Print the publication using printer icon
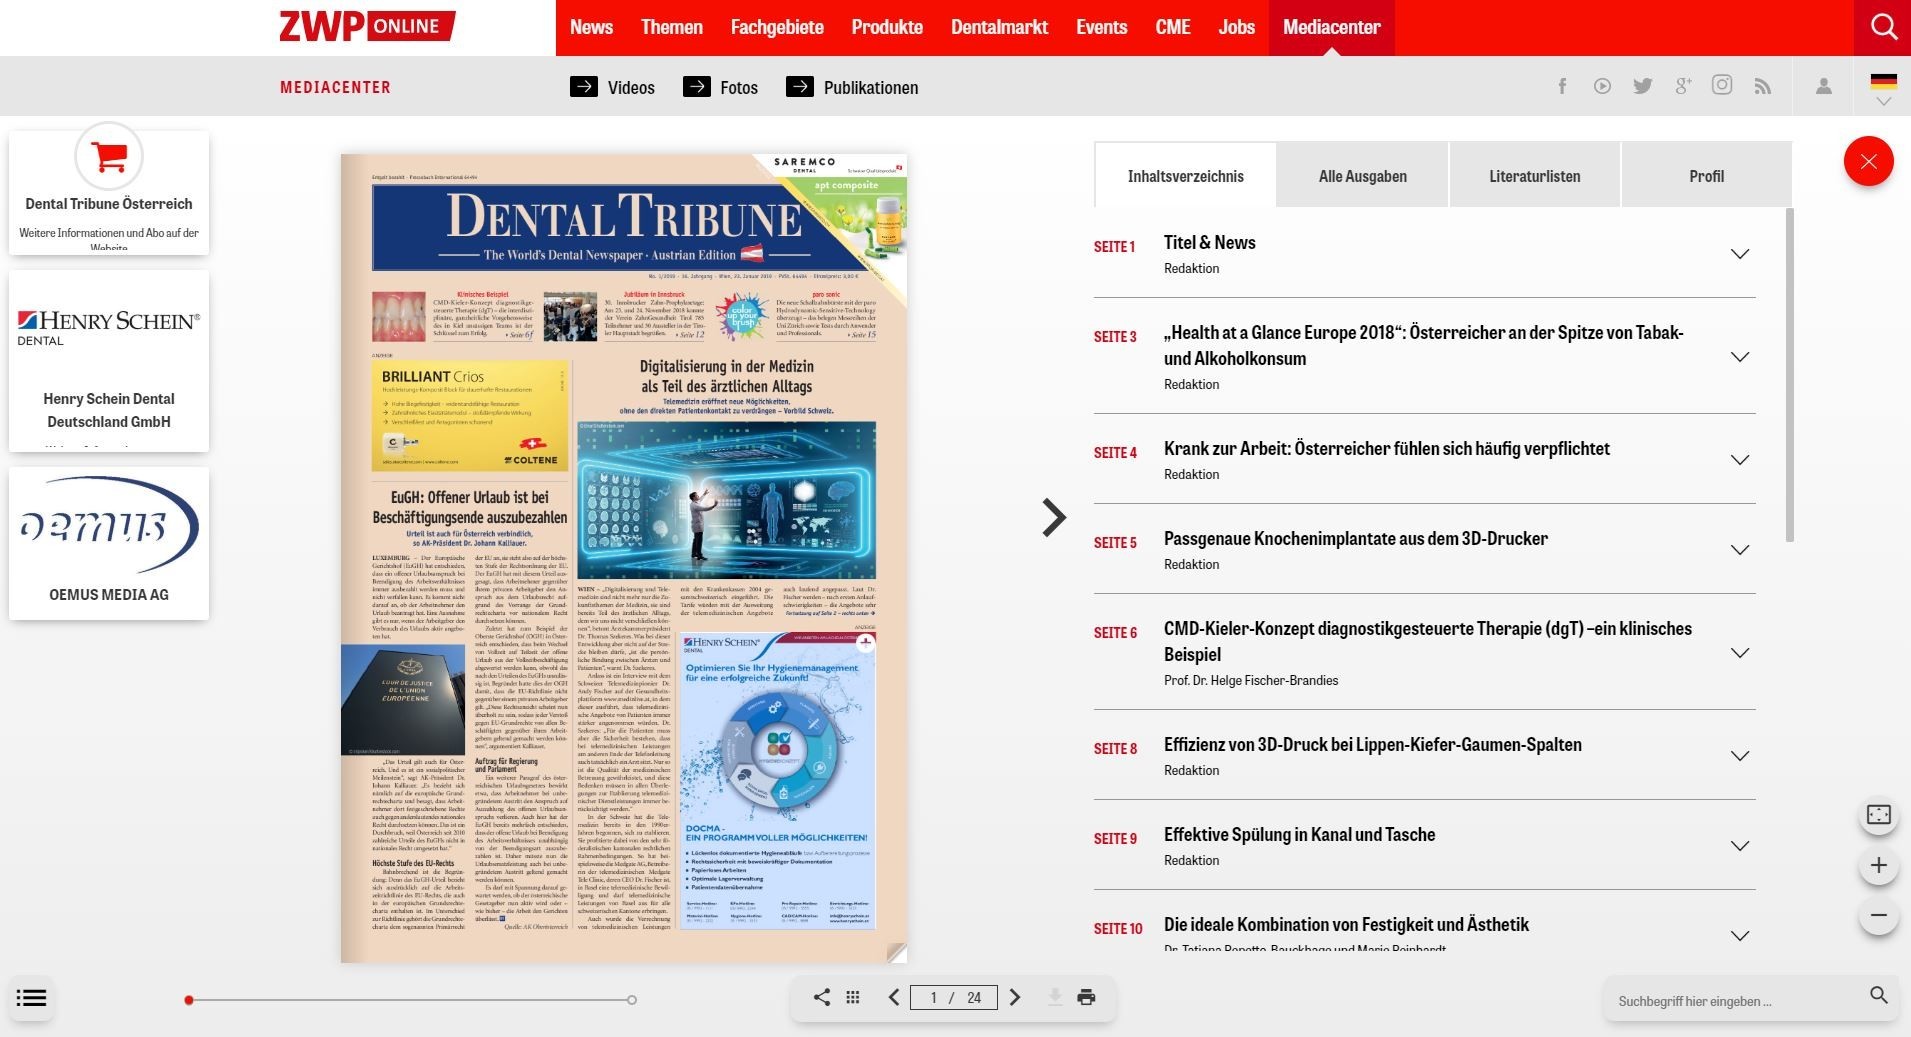Viewport: 1911px width, 1037px height. click(x=1087, y=997)
